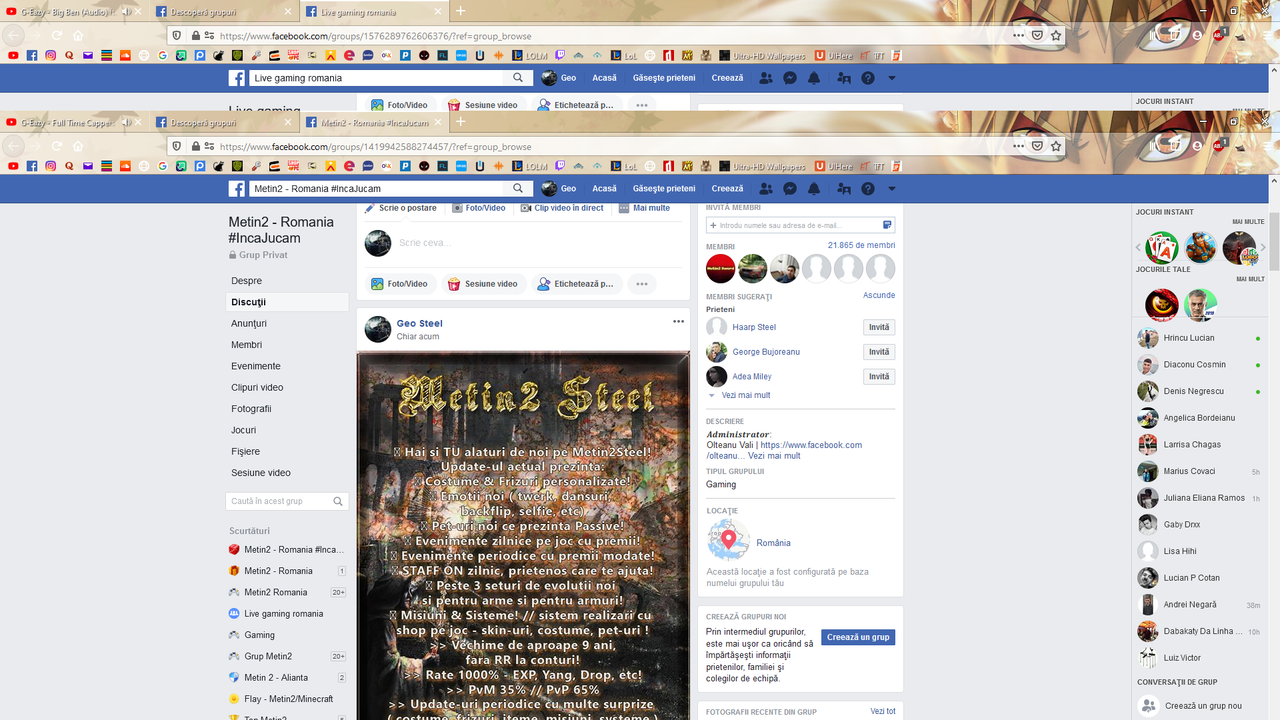Toggle bookmark star in Live gaming romania address bar
The height and width of the screenshot is (720, 1280).
coord(1056,35)
